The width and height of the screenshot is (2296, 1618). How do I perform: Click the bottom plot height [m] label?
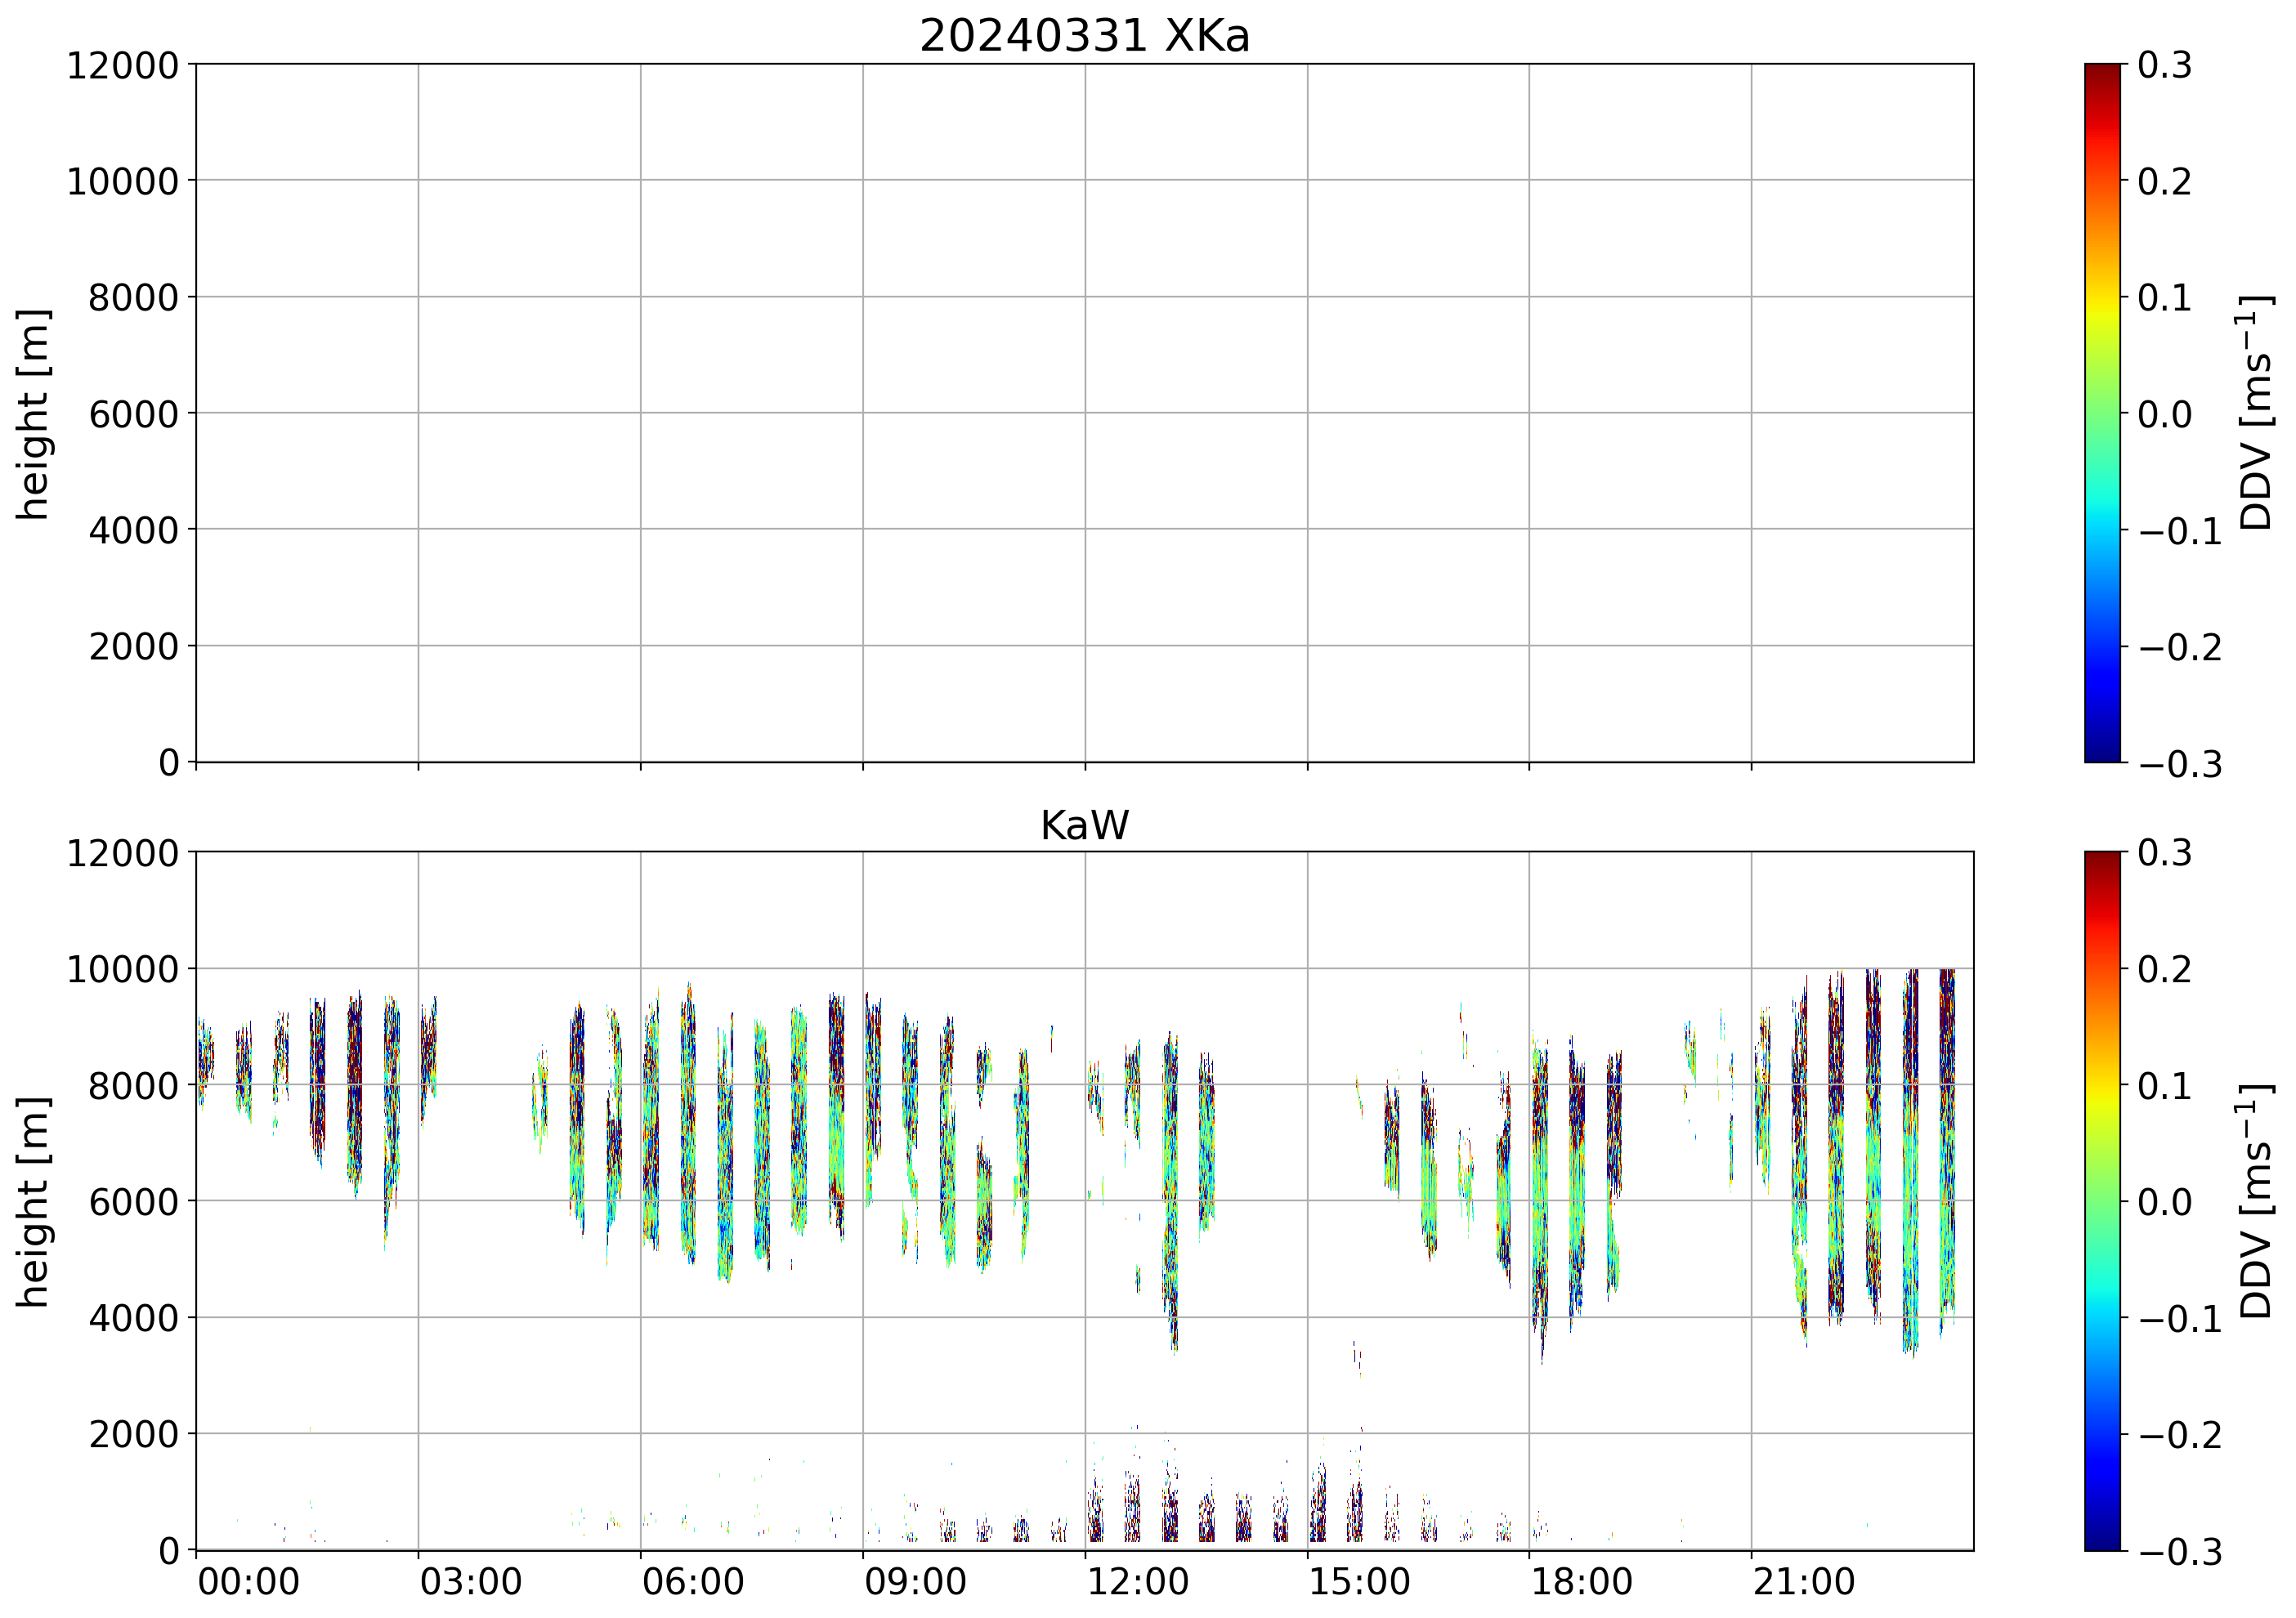[x=33, y=1201]
